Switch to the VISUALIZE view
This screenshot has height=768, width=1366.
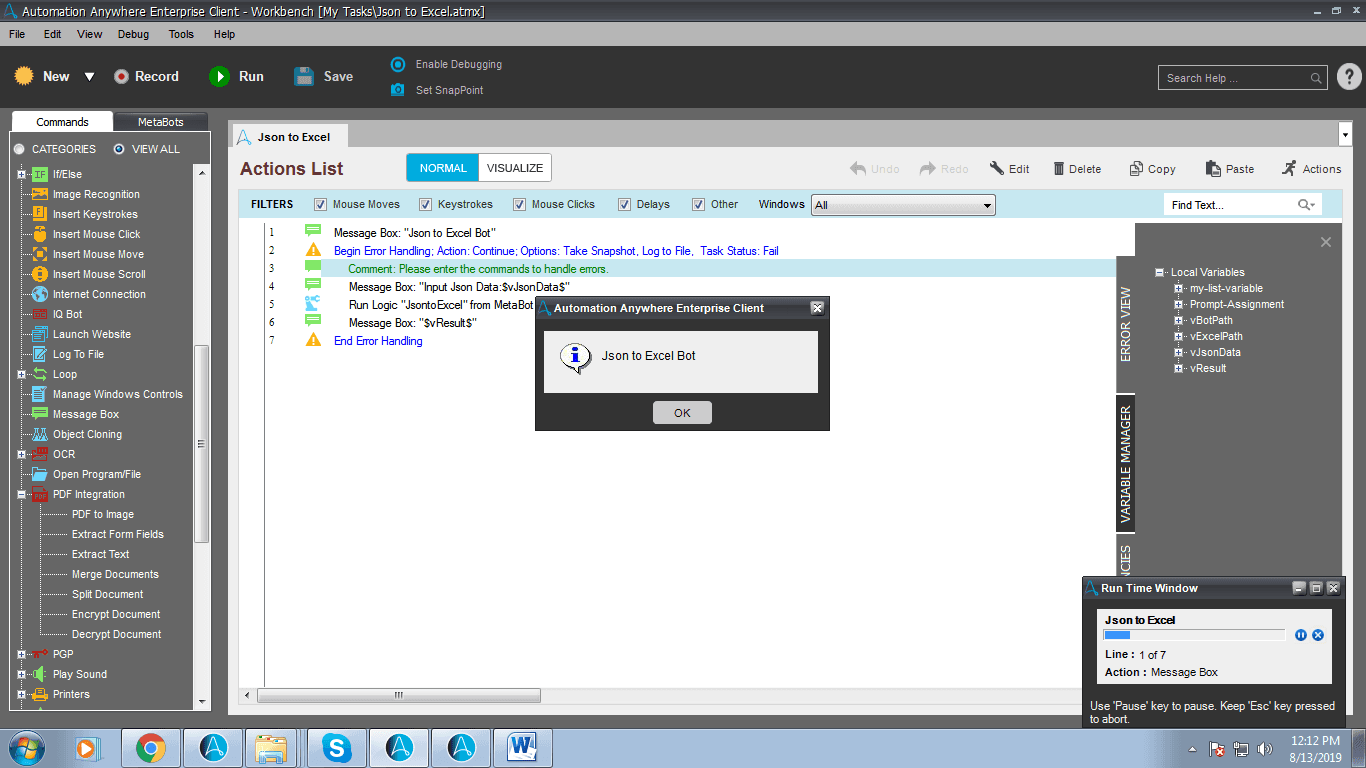tap(515, 168)
